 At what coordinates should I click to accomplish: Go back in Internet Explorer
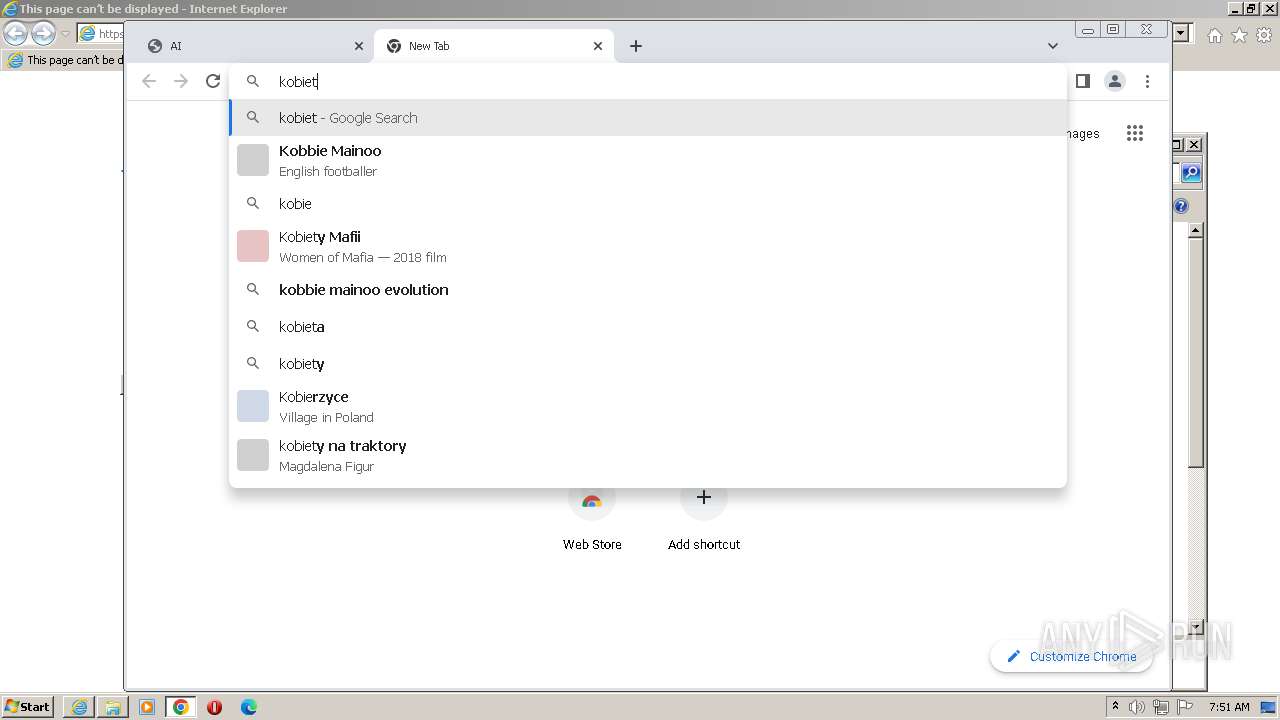tap(15, 33)
